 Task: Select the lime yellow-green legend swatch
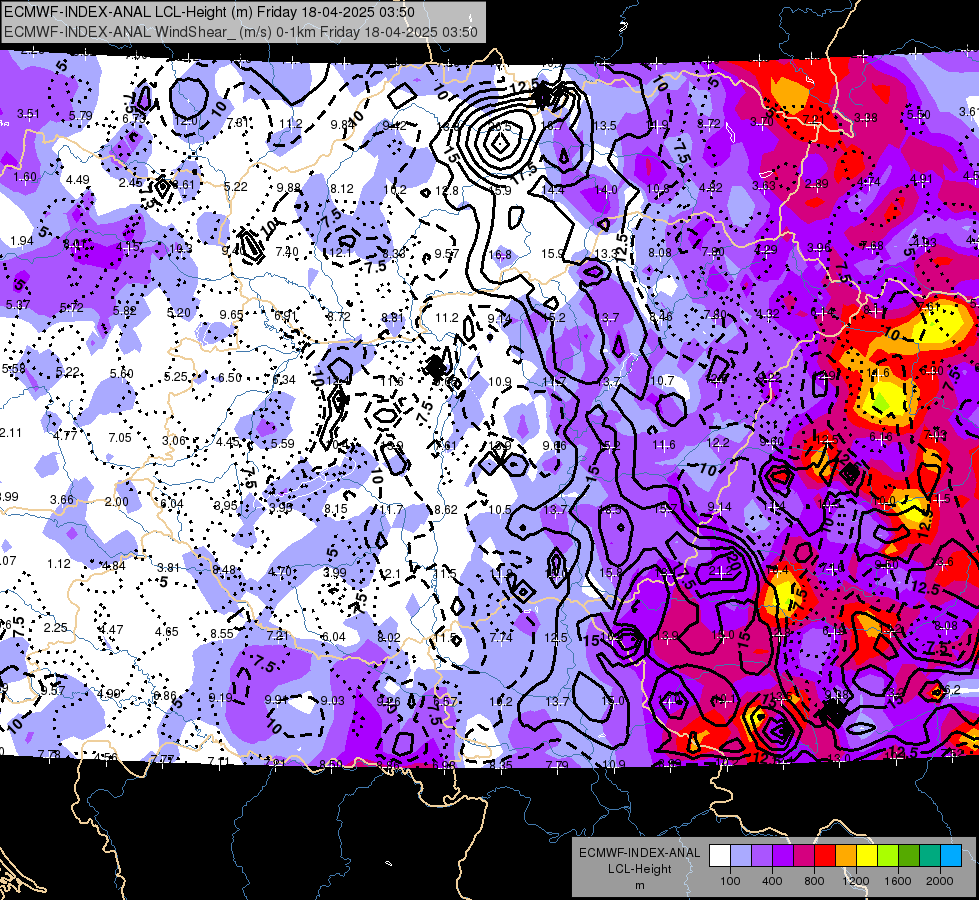(888, 856)
